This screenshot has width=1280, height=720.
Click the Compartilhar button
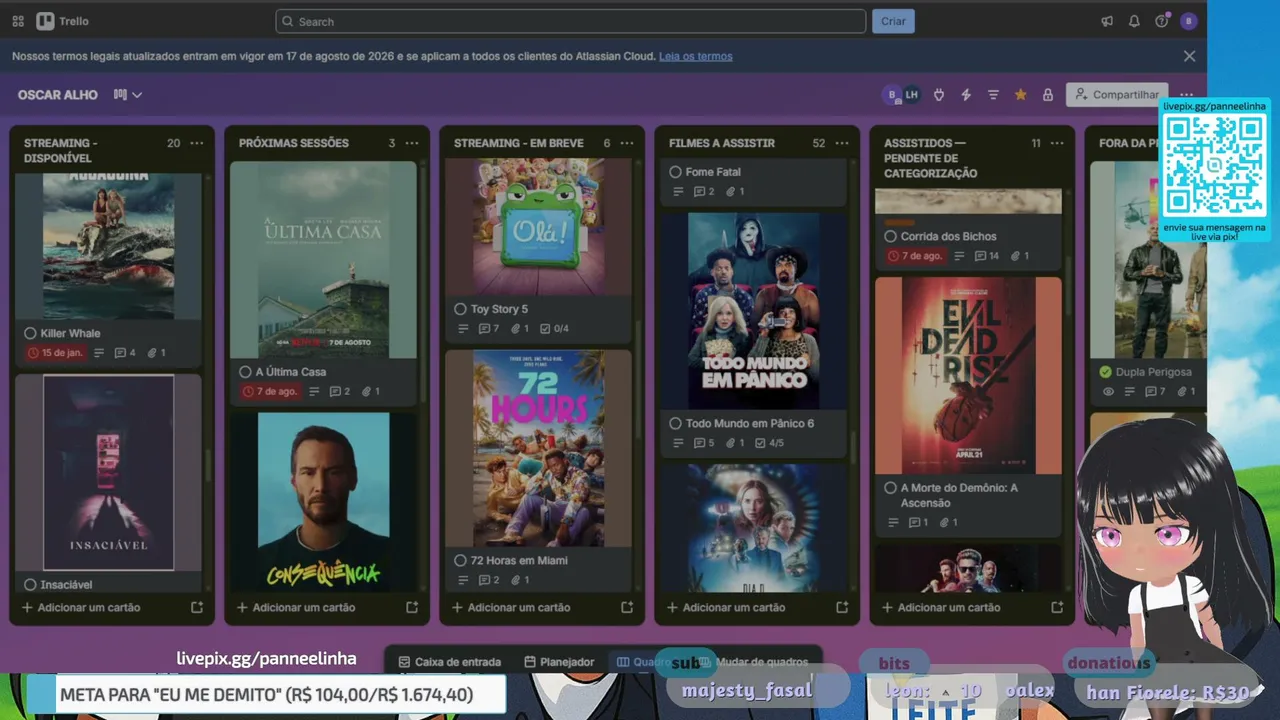pyautogui.click(x=1117, y=95)
